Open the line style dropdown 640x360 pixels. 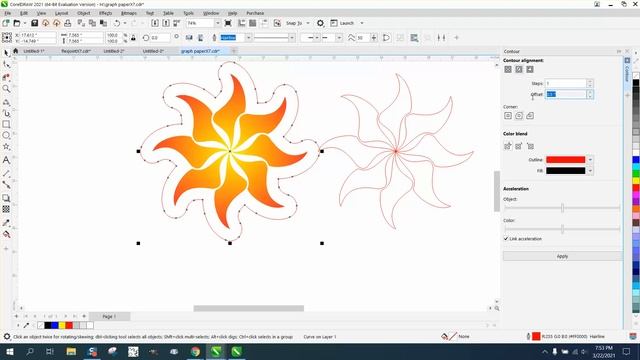pos(292,38)
